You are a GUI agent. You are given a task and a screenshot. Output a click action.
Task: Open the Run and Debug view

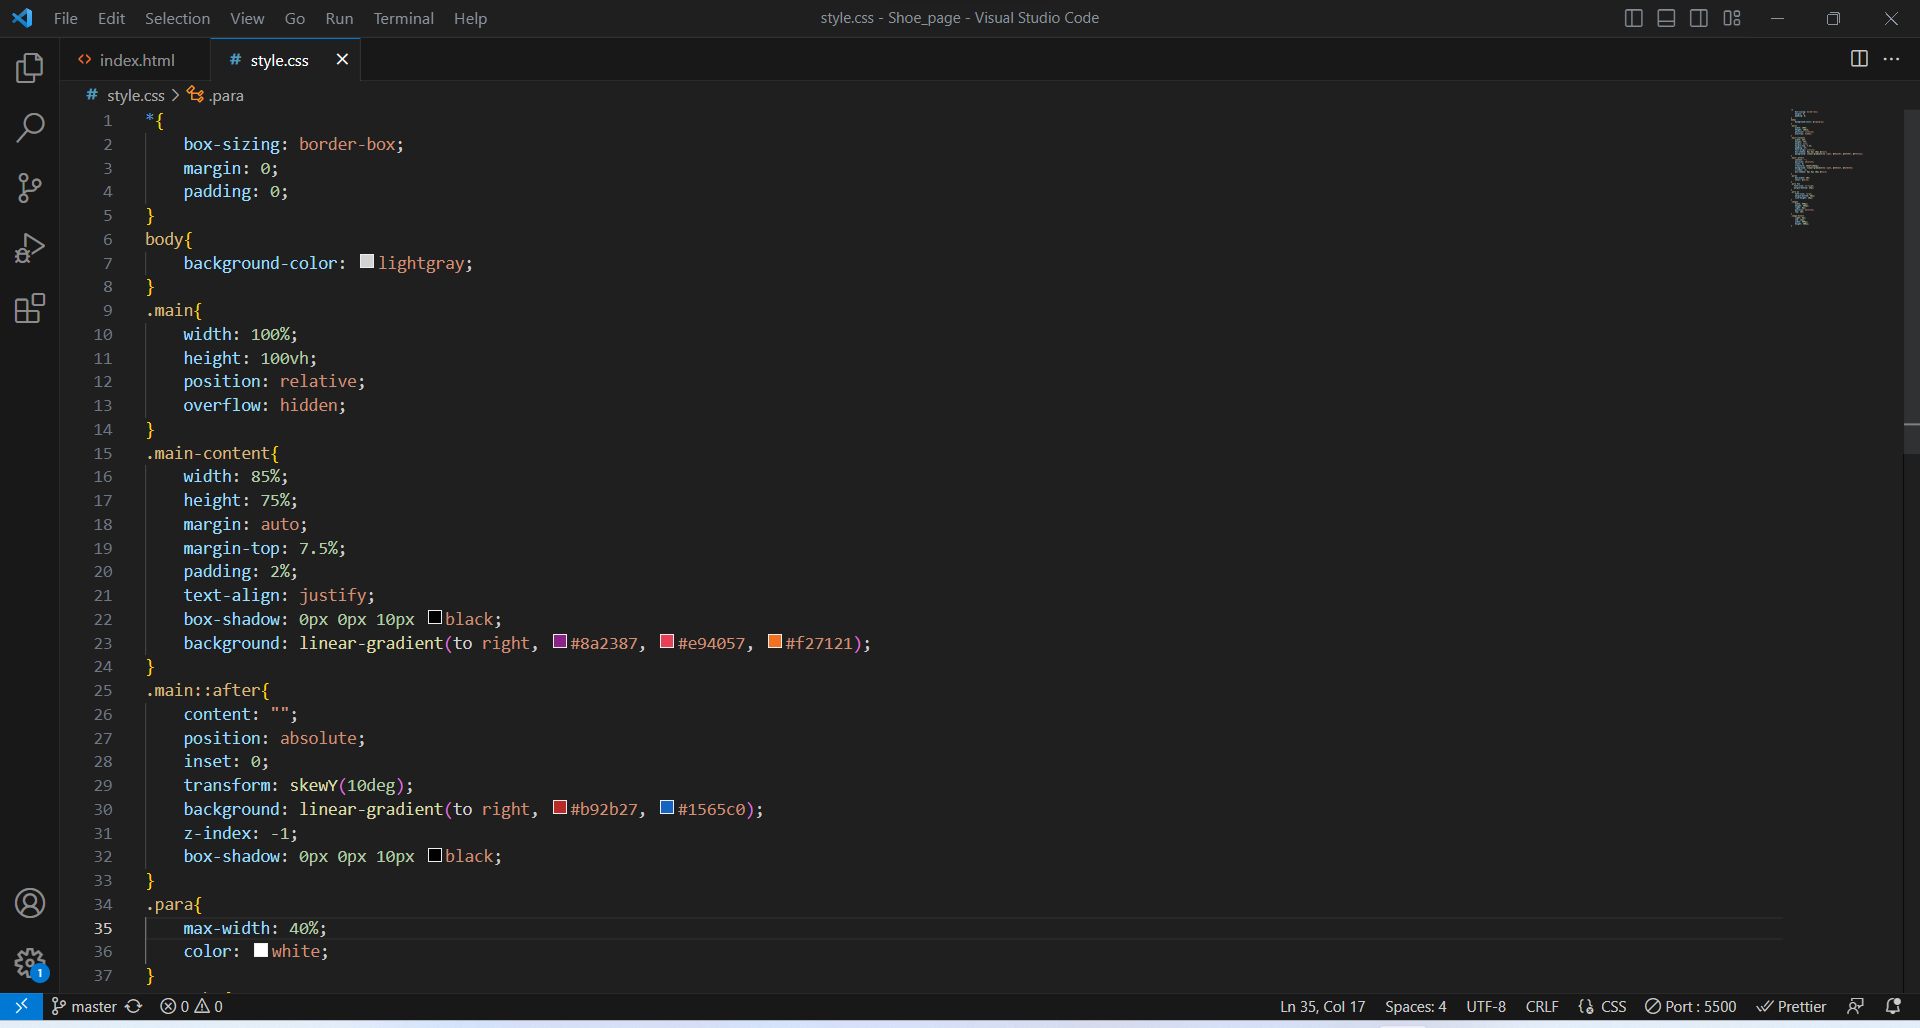29,247
